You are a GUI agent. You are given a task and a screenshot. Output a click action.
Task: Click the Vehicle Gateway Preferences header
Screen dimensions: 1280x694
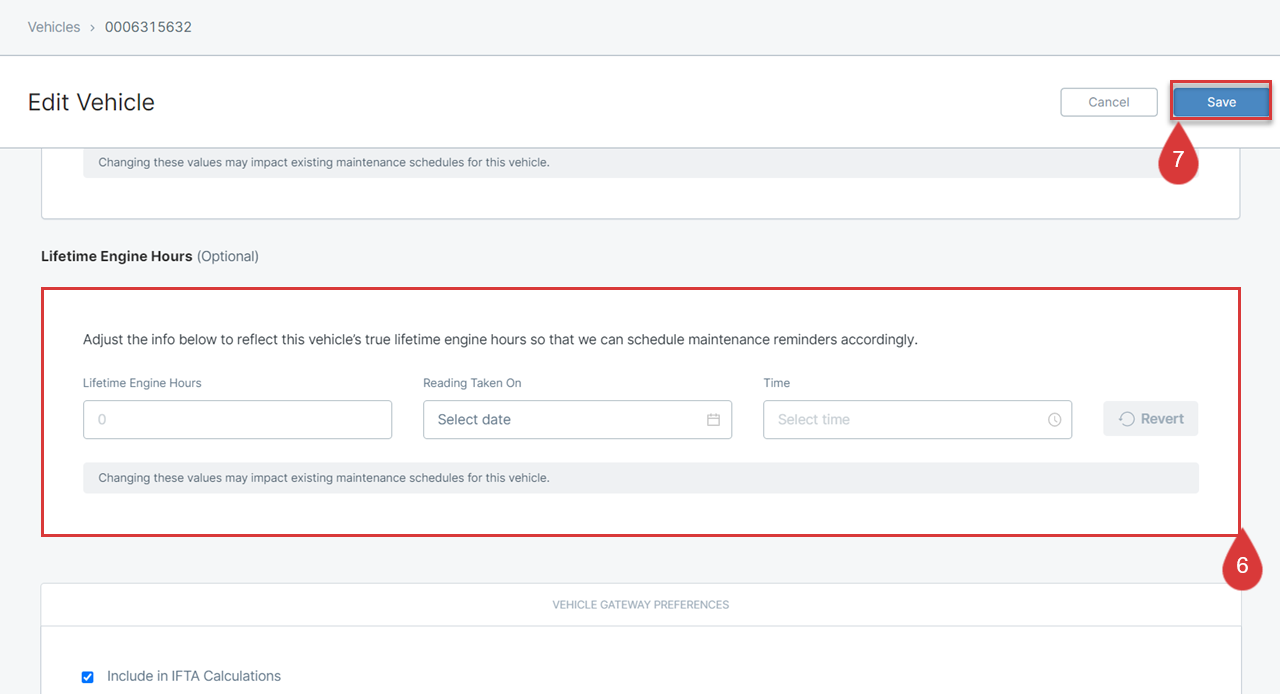tap(641, 605)
